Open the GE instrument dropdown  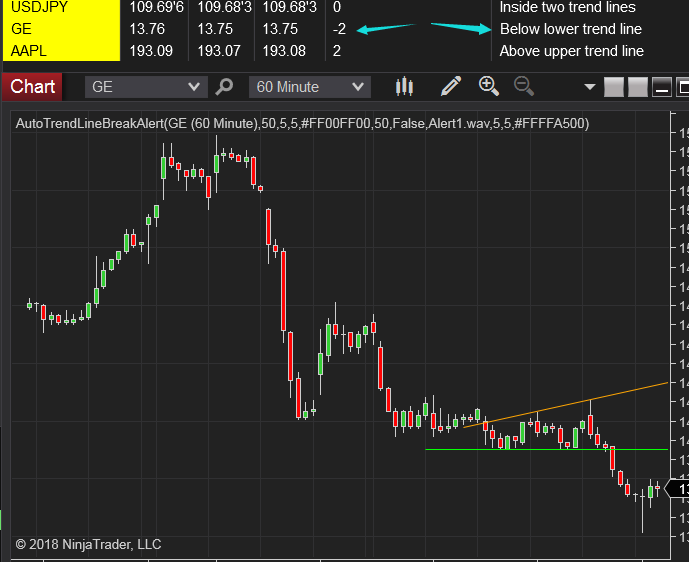[146, 87]
